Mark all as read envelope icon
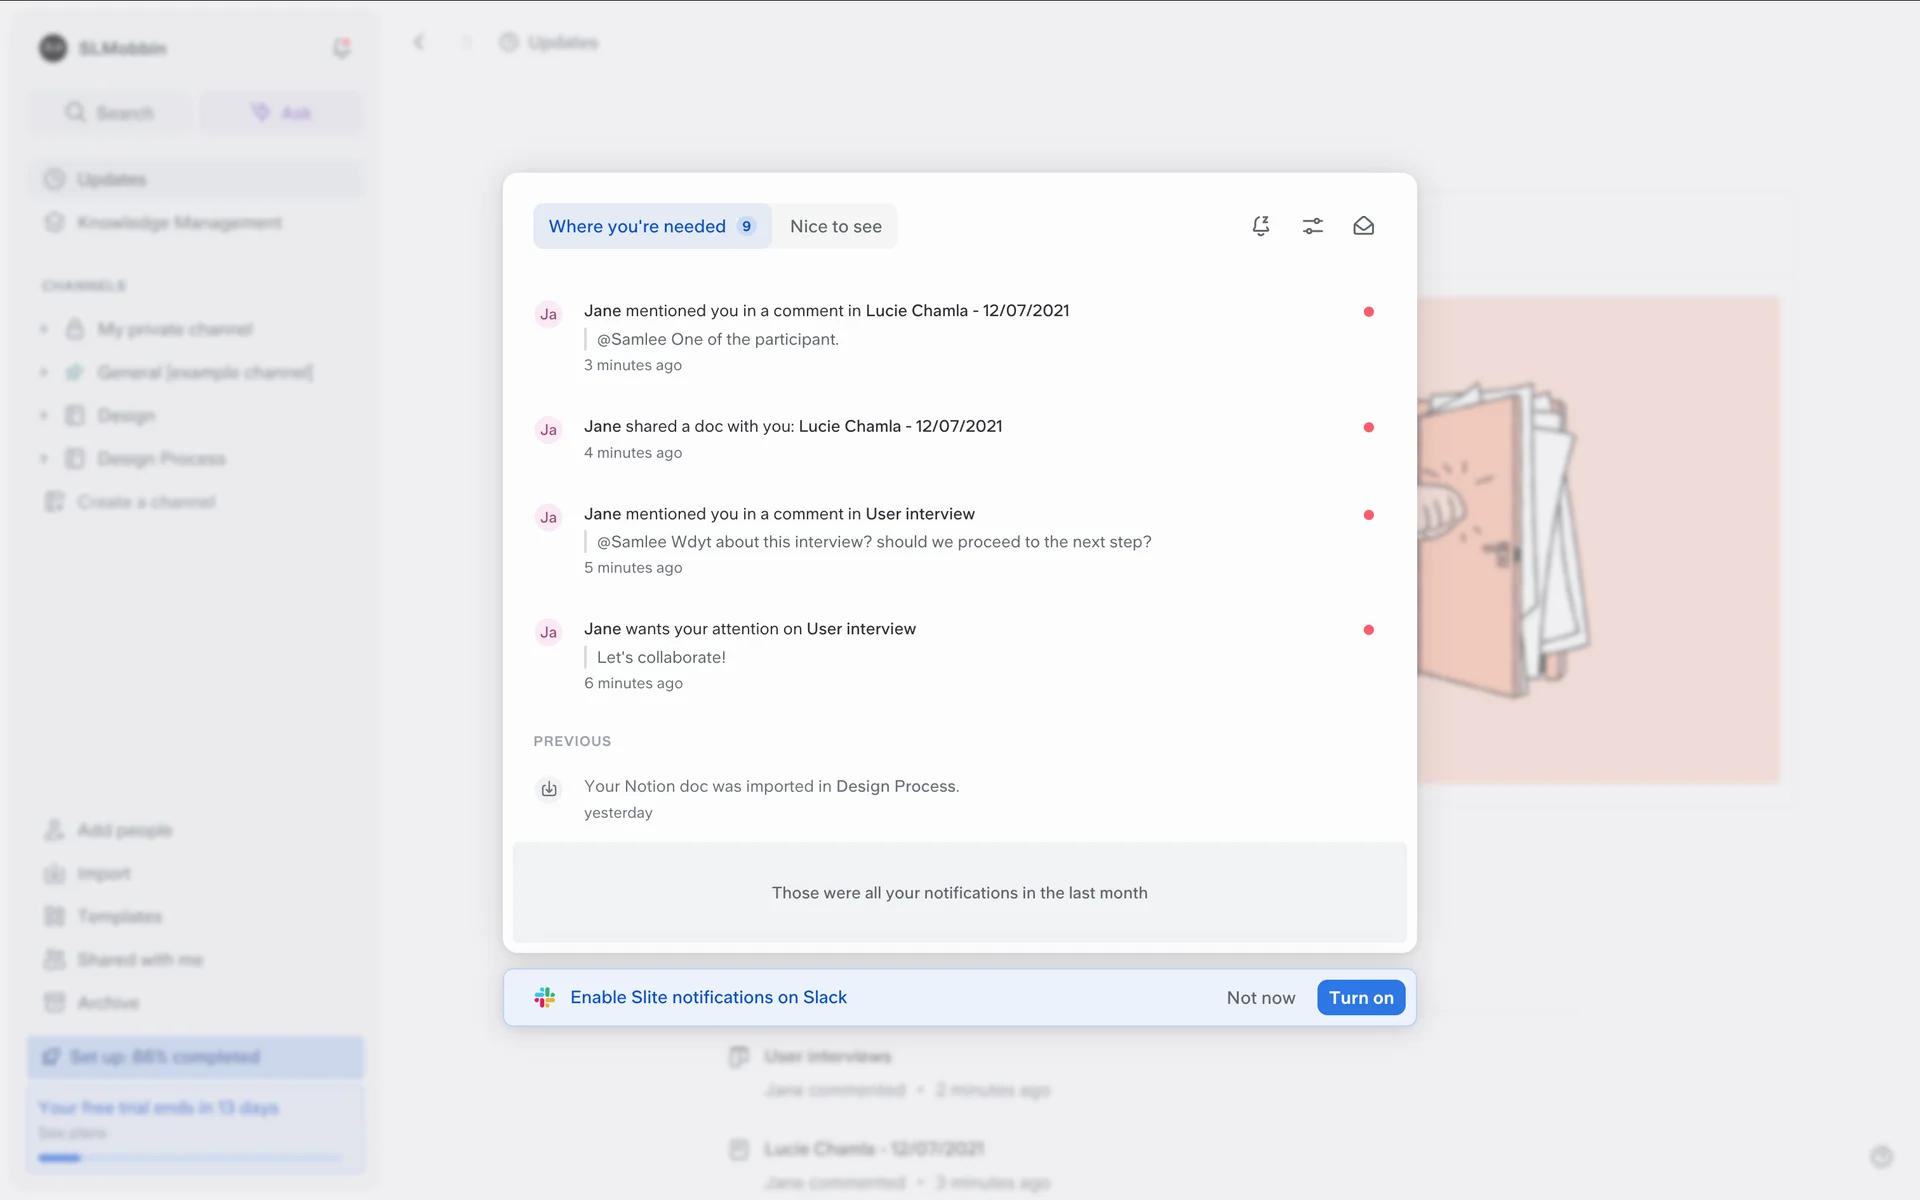Screen dimensions: 1920x1200 pos(1363,226)
